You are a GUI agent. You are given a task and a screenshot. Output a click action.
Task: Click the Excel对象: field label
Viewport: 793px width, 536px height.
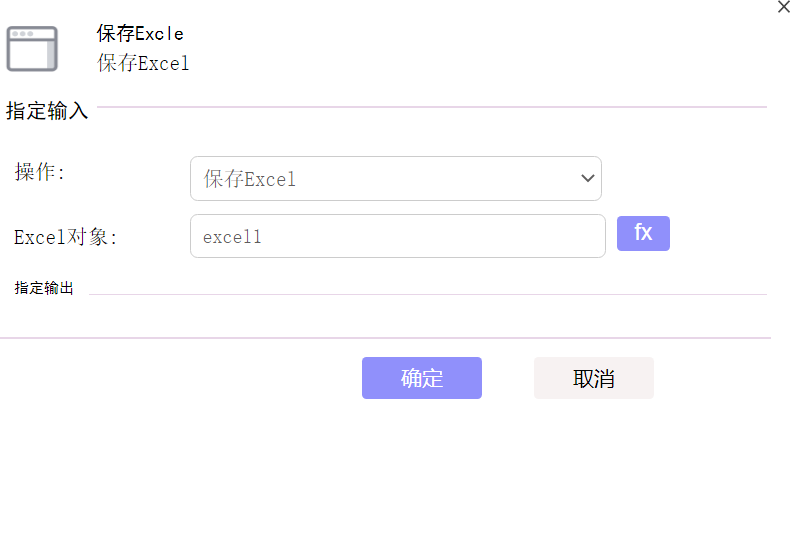tap(65, 237)
